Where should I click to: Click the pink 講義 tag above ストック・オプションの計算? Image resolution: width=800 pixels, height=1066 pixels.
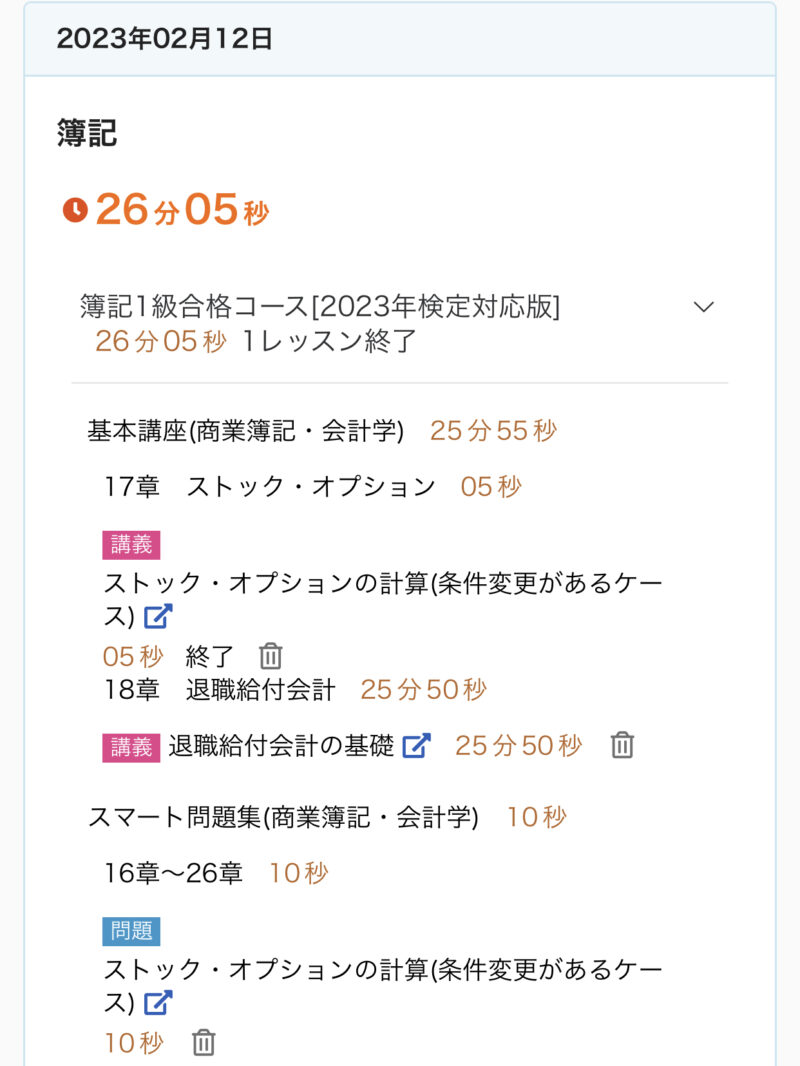point(131,545)
